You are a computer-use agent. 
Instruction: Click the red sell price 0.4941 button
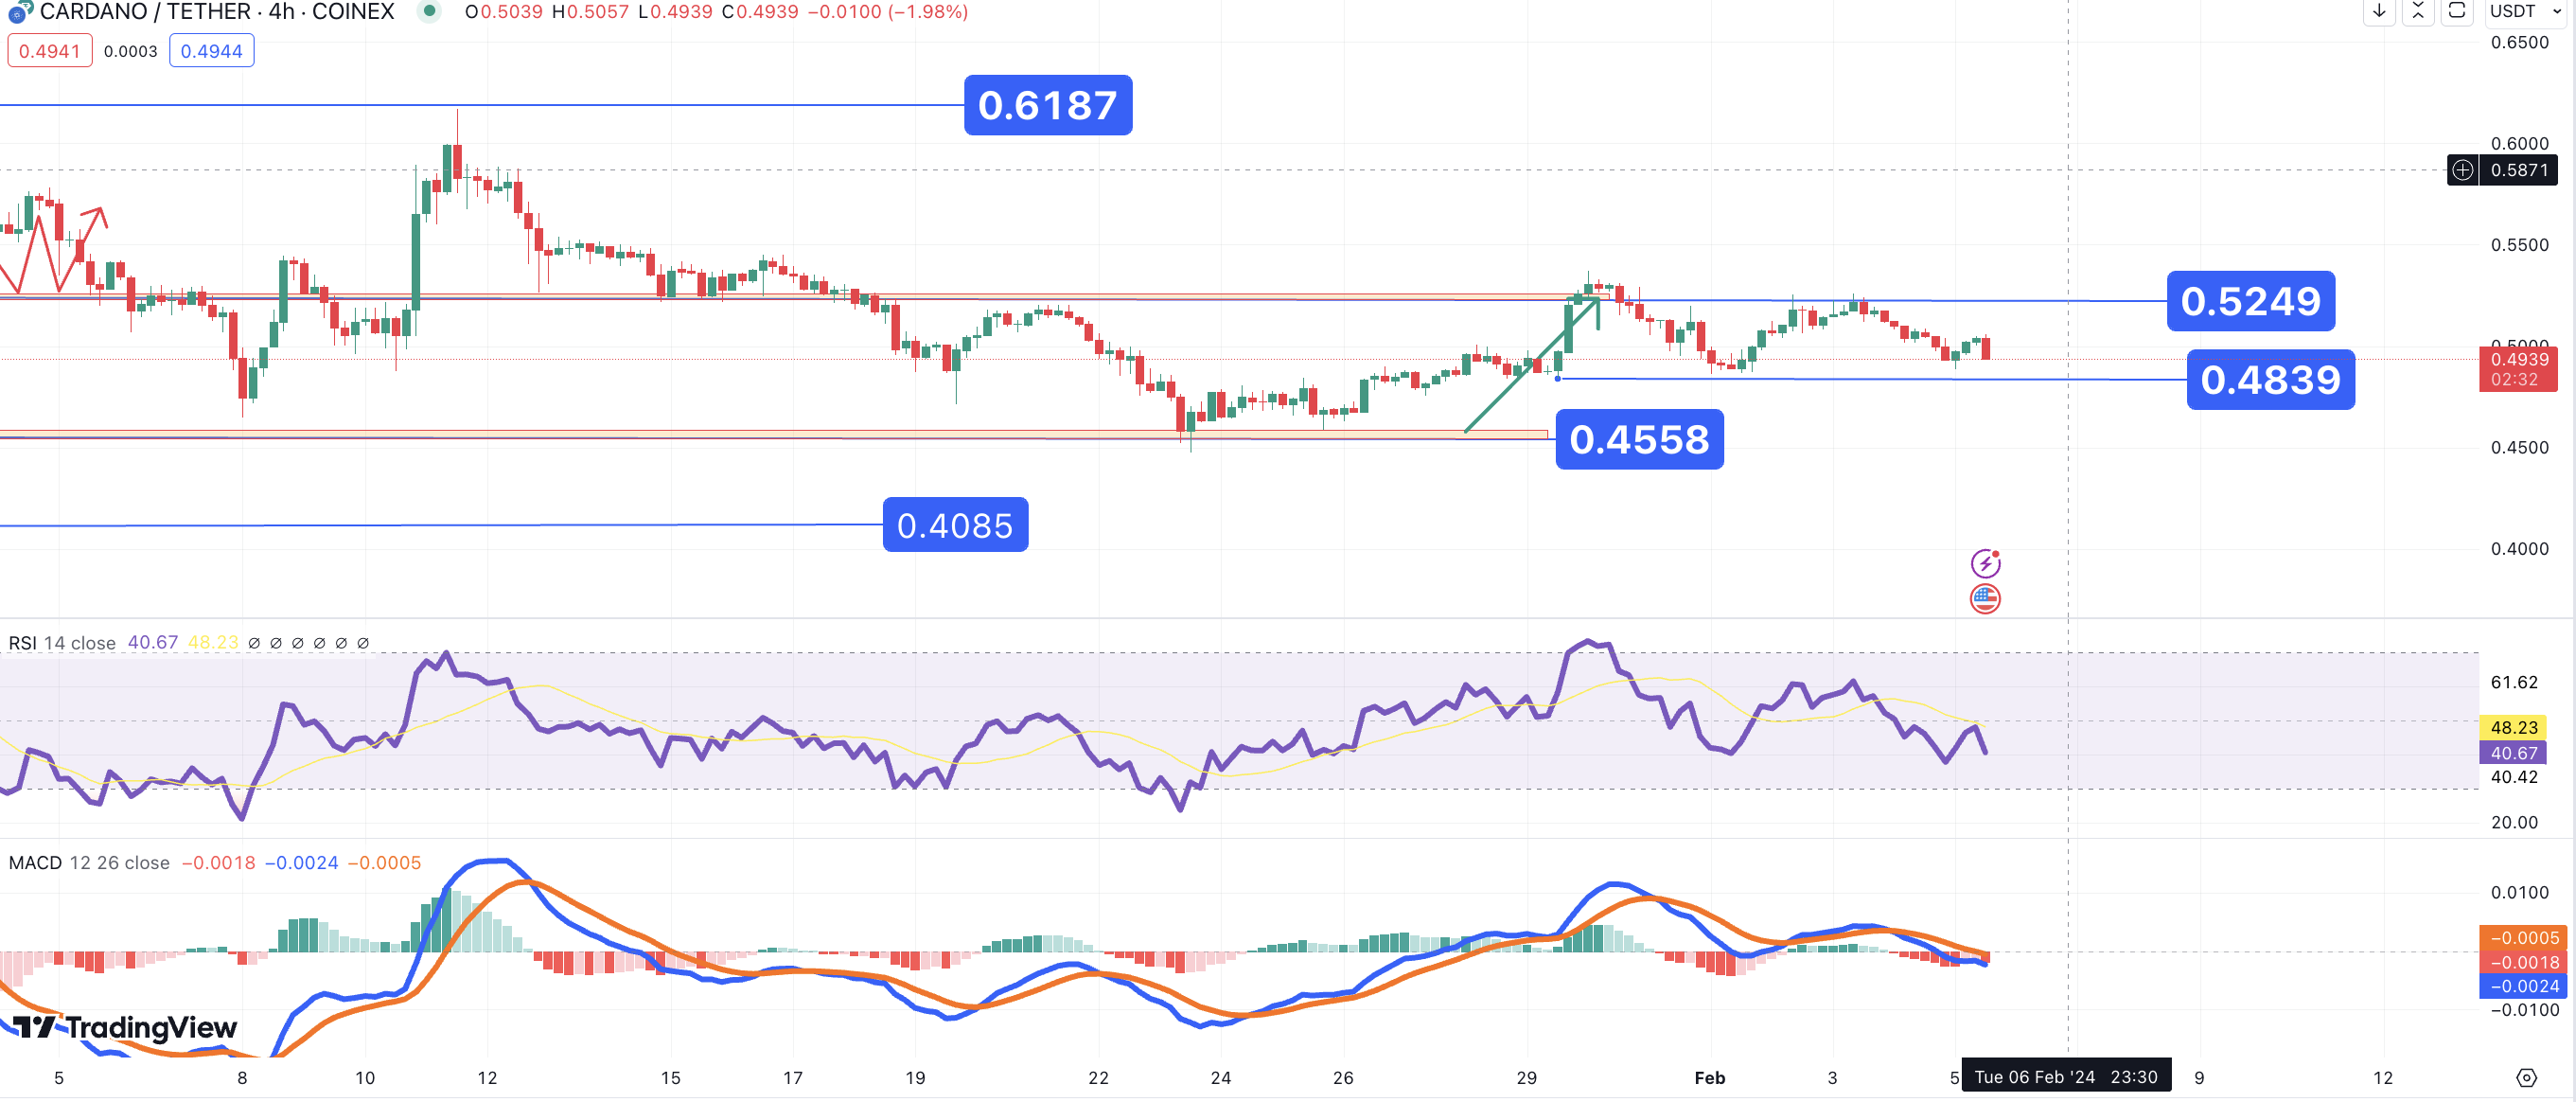point(49,51)
